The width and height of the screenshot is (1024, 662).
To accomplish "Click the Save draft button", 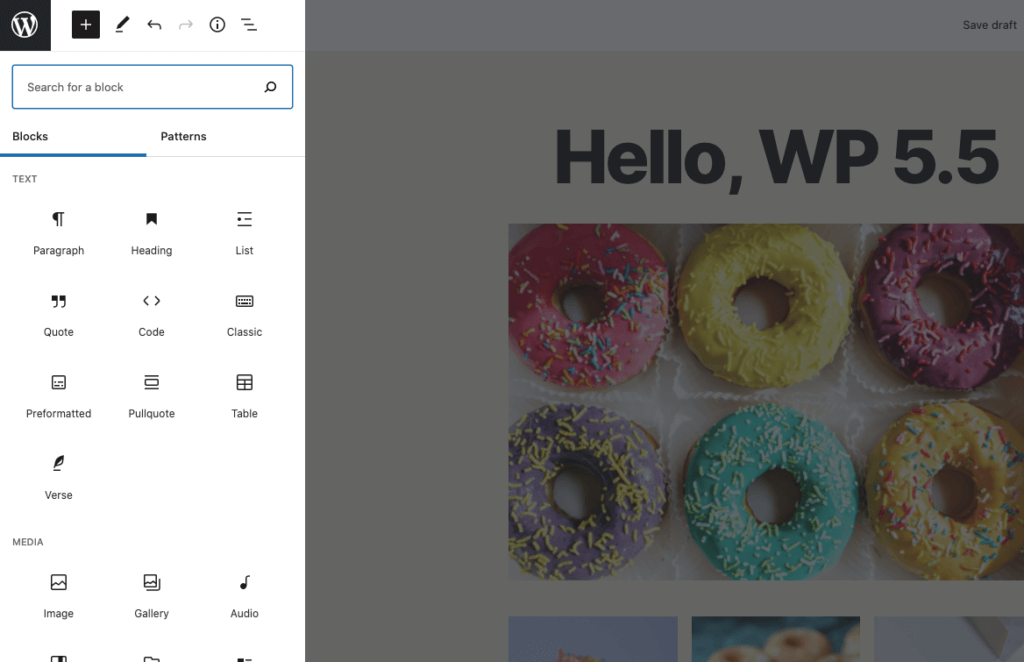I will pos(989,25).
